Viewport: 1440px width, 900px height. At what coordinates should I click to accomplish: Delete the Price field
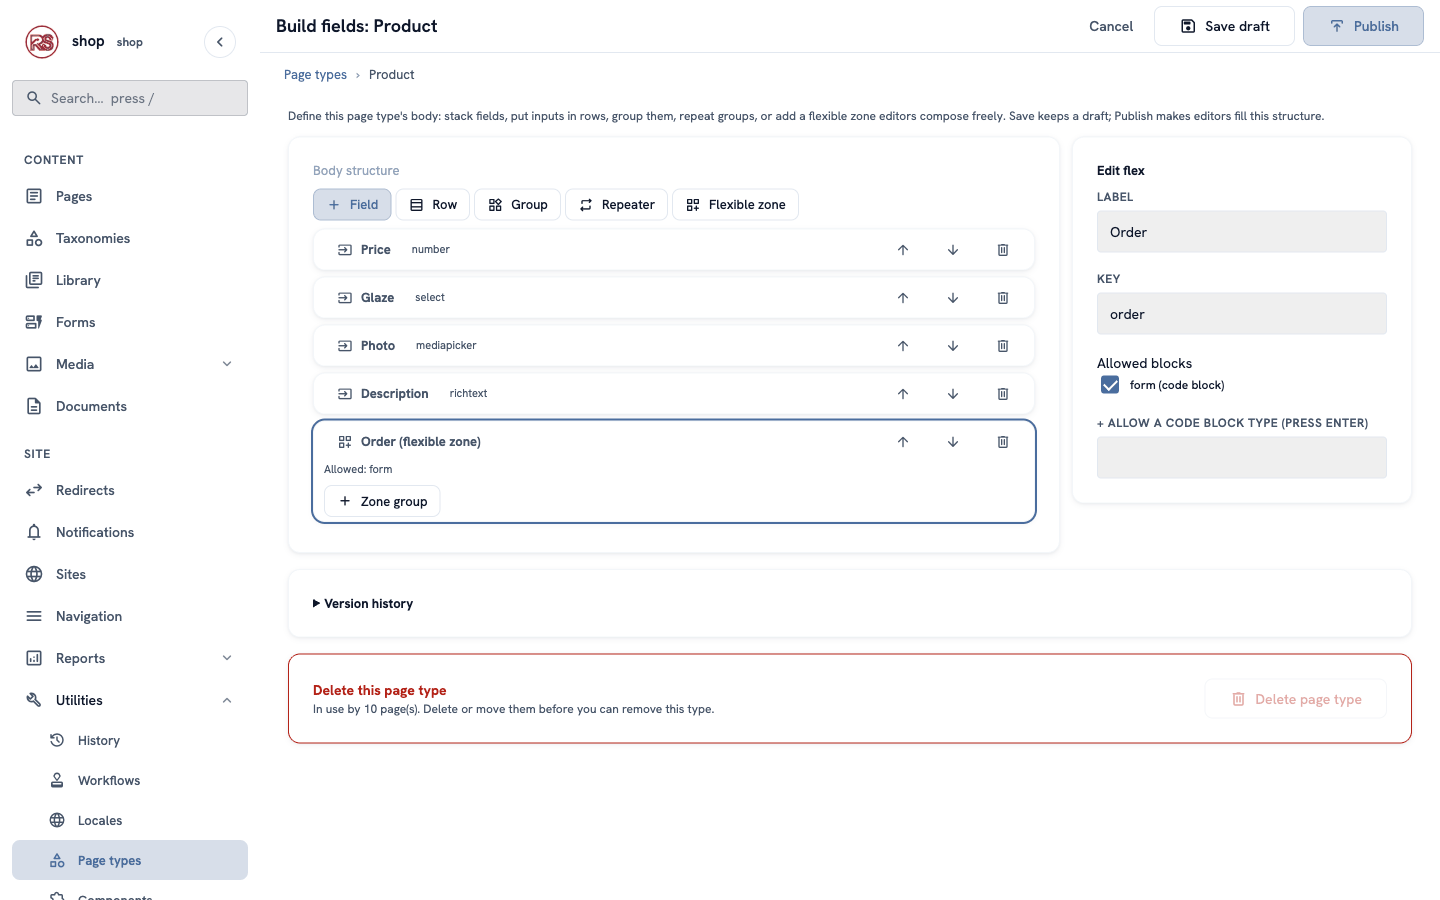(1003, 250)
